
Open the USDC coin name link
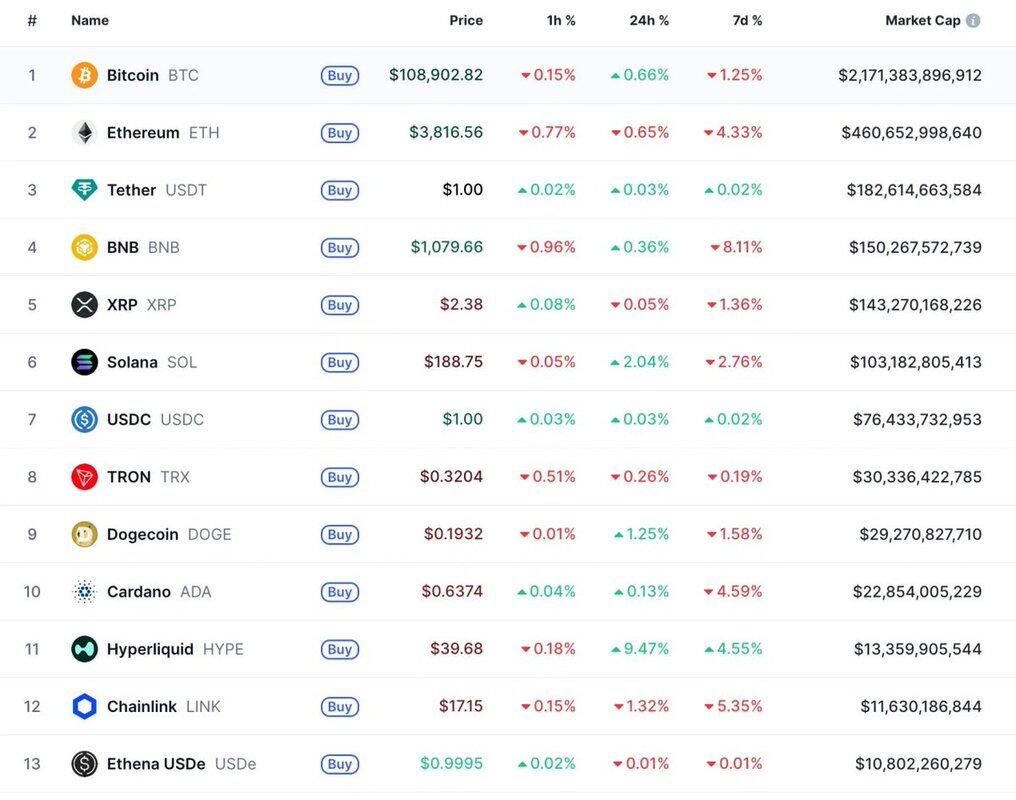pyautogui.click(x=129, y=419)
